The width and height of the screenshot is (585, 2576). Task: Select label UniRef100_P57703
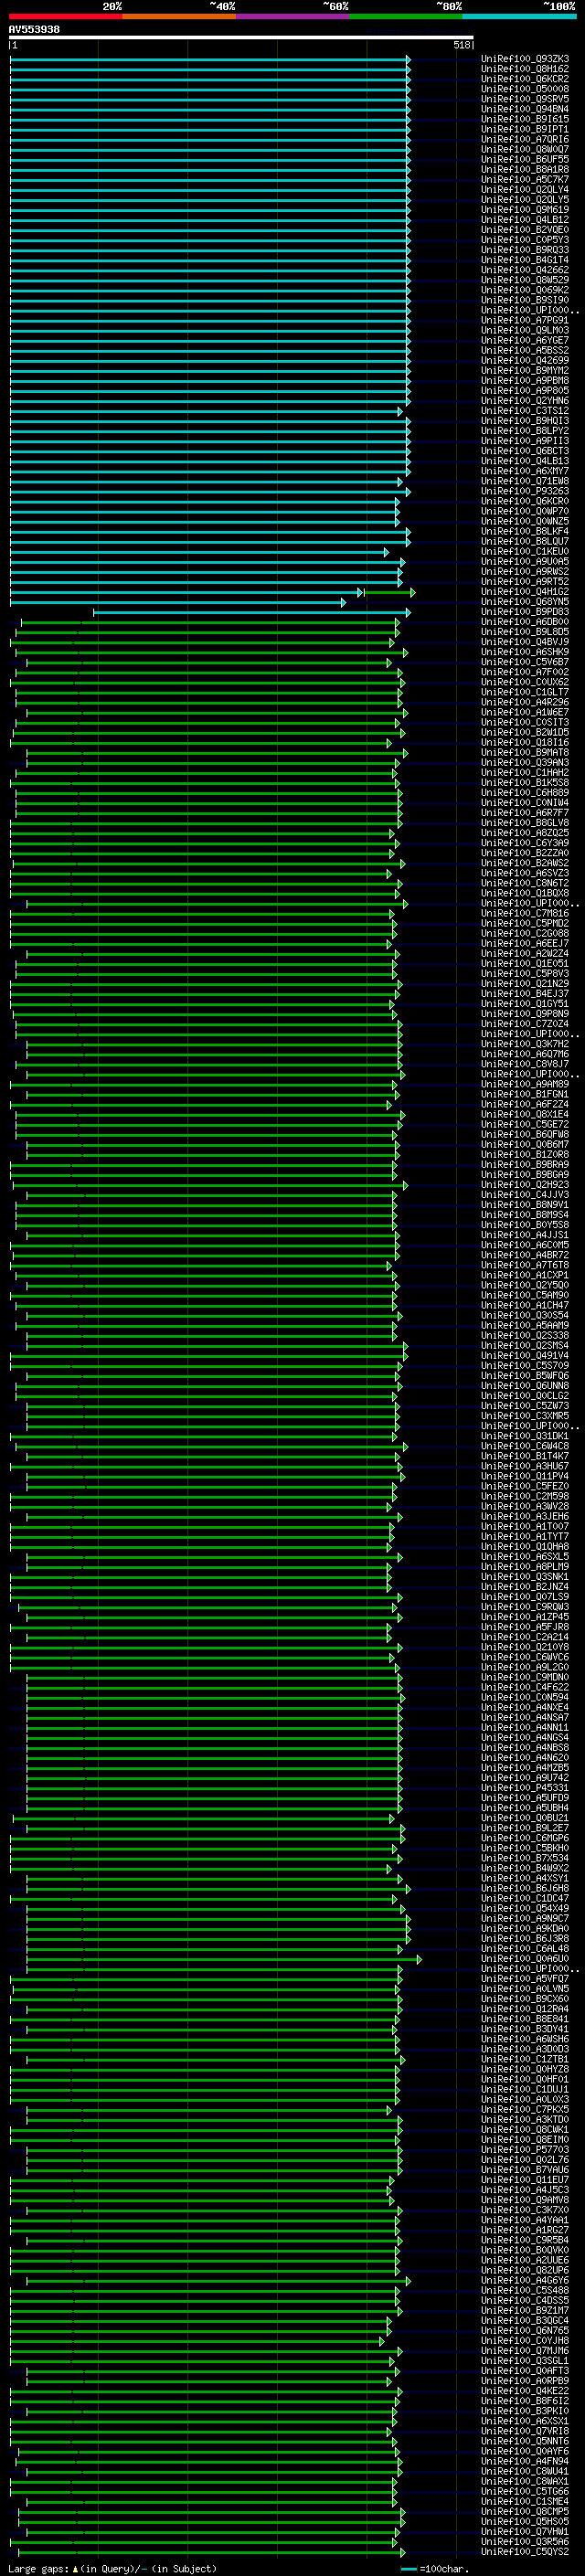pos(525,2149)
